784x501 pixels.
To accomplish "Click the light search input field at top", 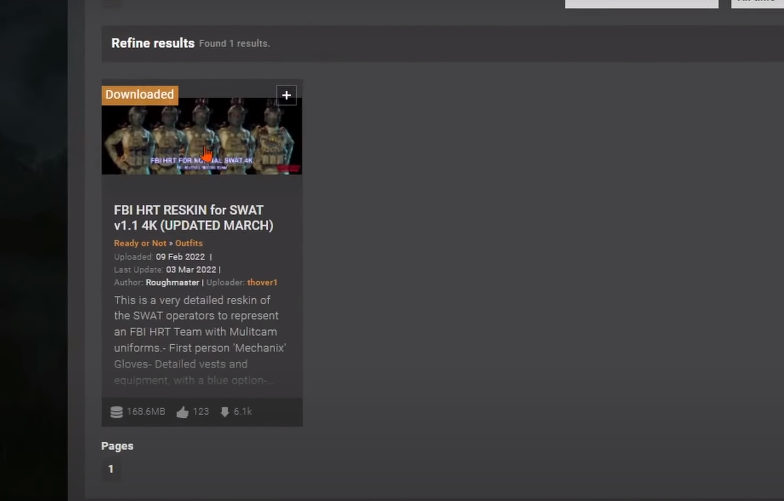I will pyautogui.click(x=642, y=4).
